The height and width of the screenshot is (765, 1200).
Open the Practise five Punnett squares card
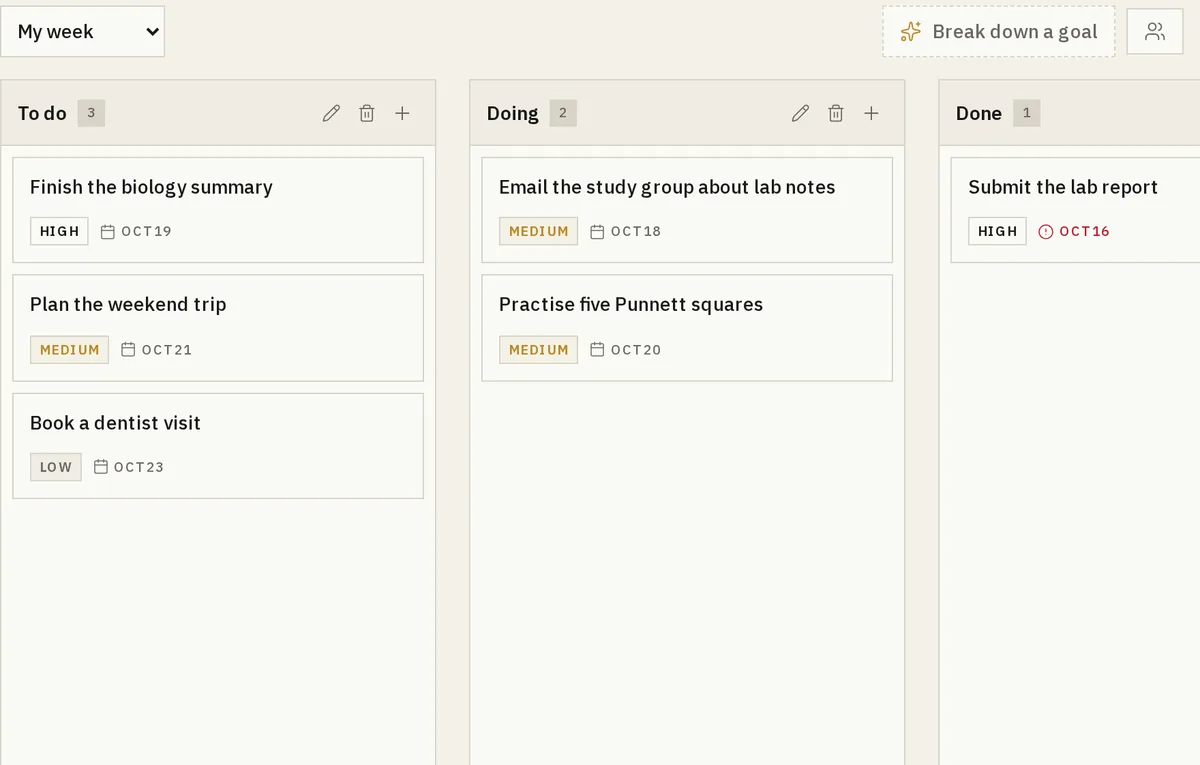(687, 328)
